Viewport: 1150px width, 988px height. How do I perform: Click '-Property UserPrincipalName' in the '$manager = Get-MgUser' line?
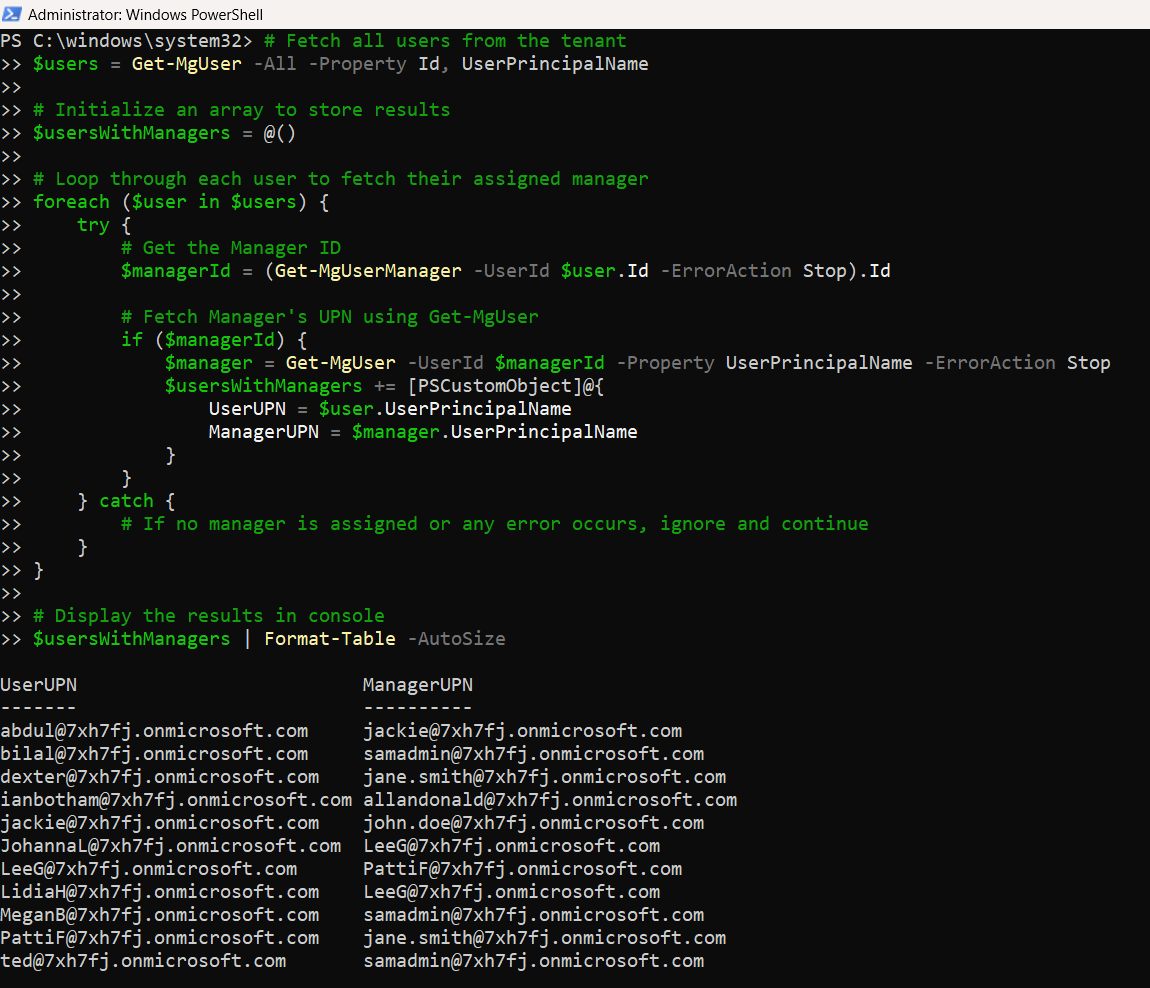click(764, 363)
